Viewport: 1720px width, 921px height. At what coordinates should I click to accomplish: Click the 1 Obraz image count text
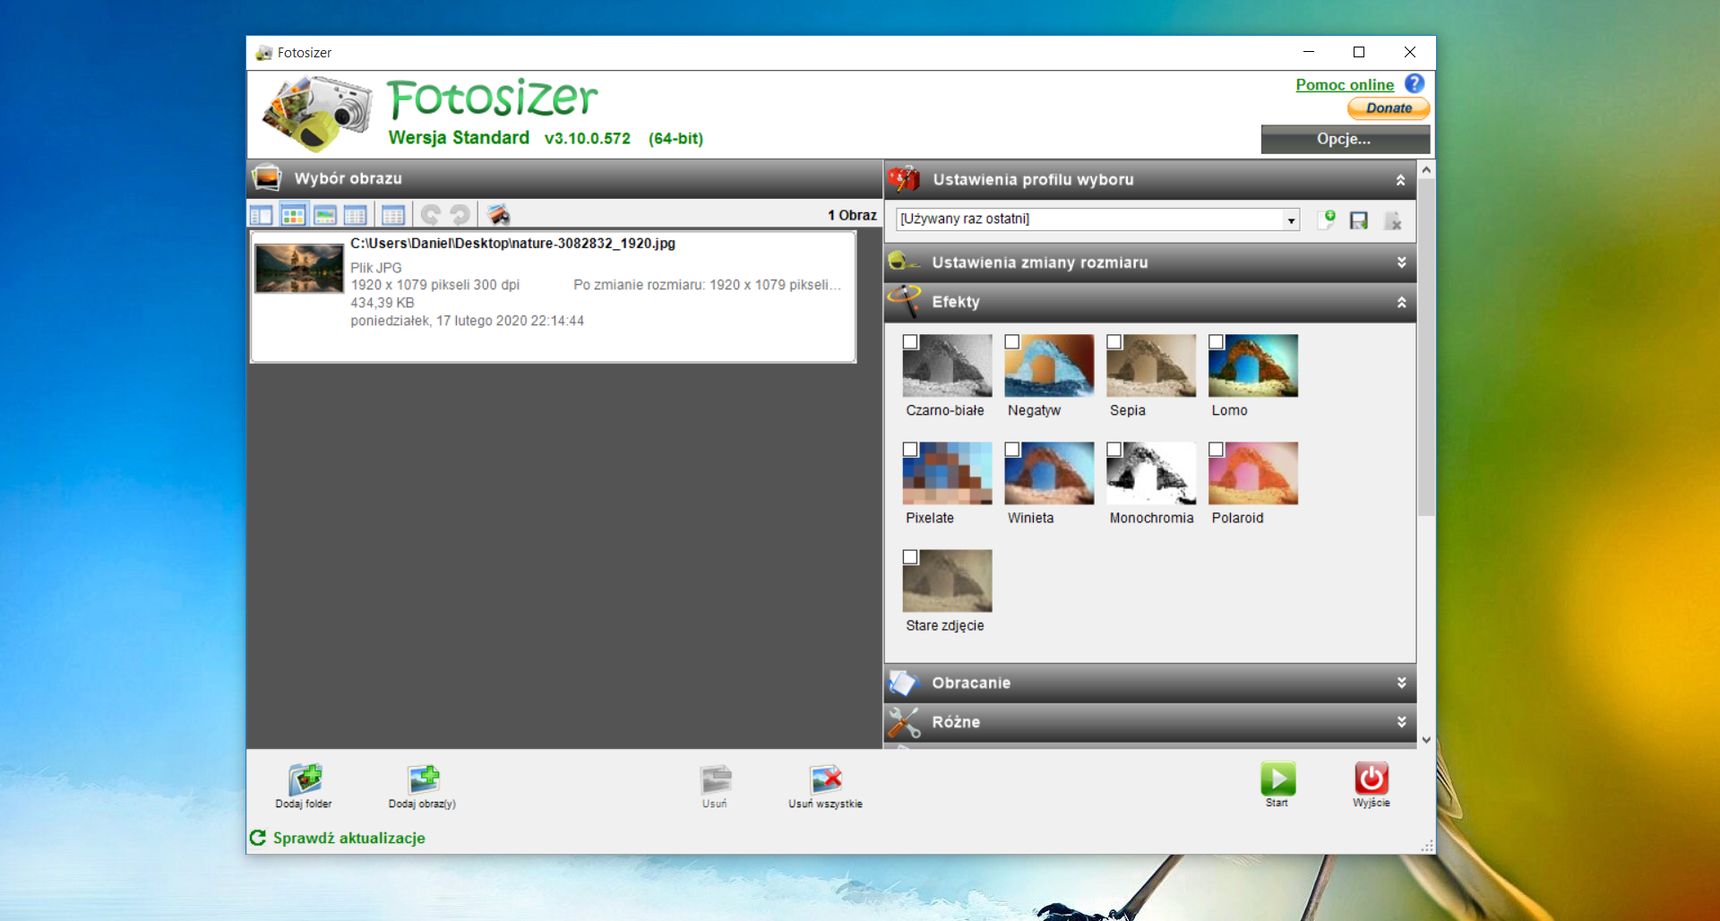[x=852, y=215]
